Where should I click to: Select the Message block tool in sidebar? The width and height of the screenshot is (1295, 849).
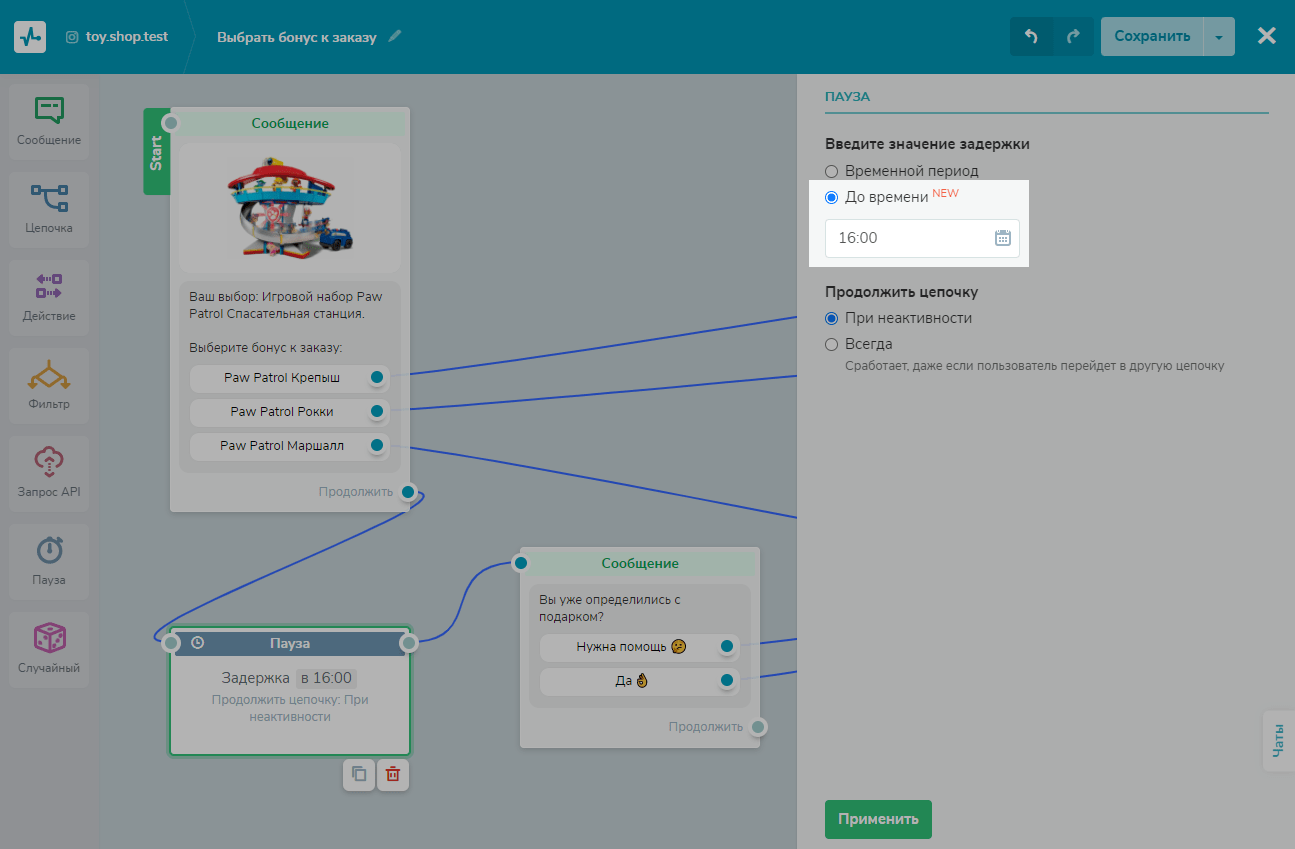click(x=49, y=120)
